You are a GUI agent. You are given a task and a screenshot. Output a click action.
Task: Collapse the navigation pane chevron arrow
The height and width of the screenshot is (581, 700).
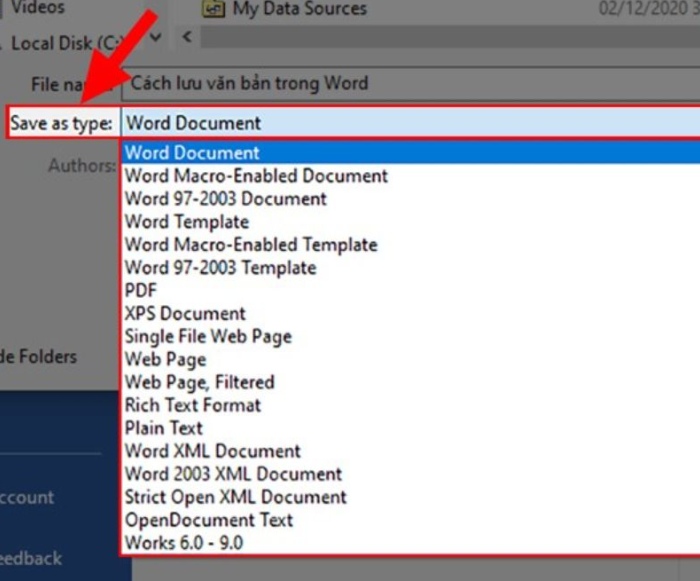click(156, 37)
